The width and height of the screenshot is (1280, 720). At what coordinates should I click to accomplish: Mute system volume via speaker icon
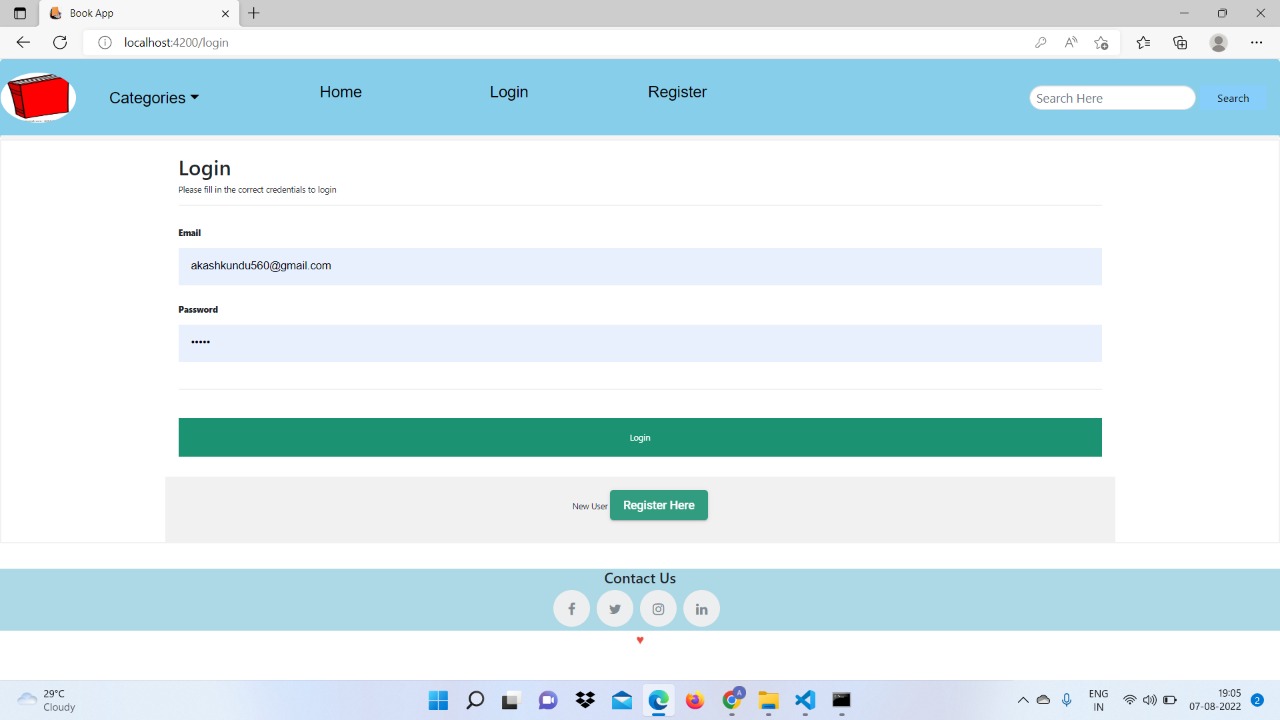pyautogui.click(x=1150, y=700)
